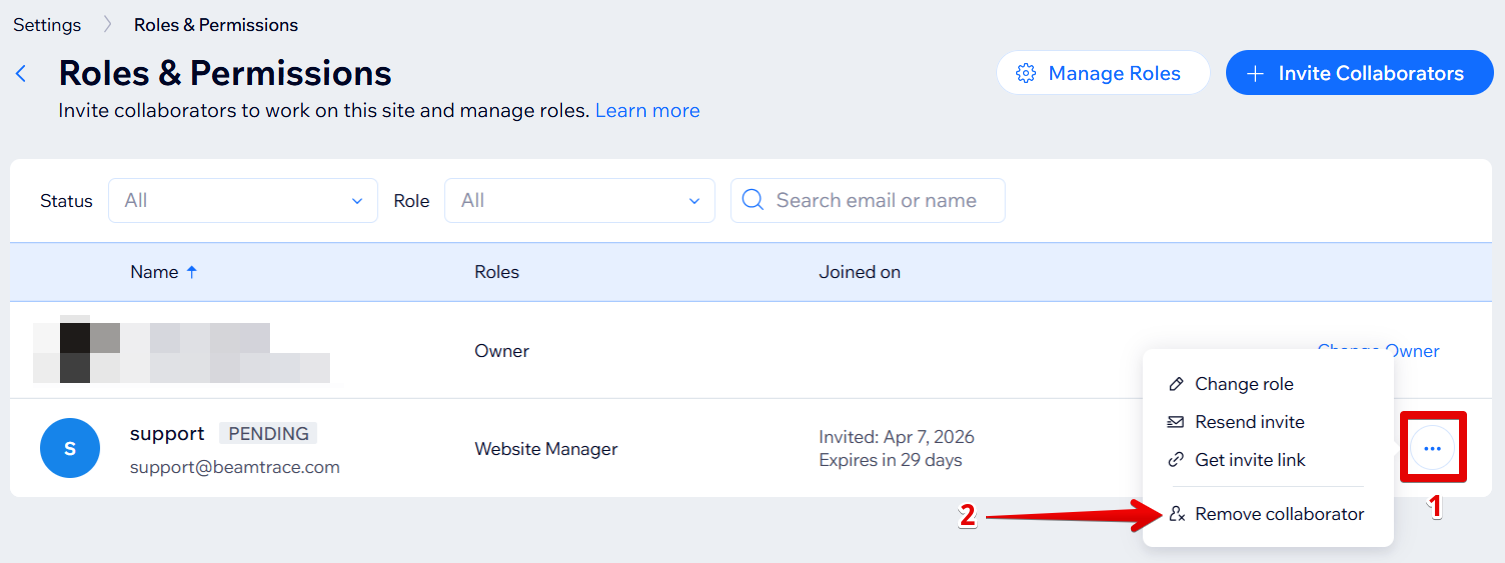Screen dimensions: 1505x563
Task: Click the PENDING status badge
Action: click(268, 434)
